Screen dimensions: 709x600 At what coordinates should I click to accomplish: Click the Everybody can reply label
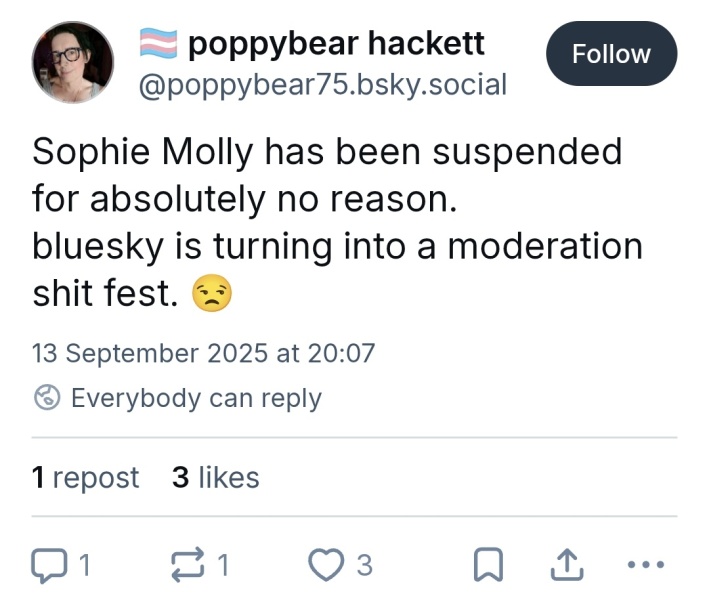(x=196, y=398)
